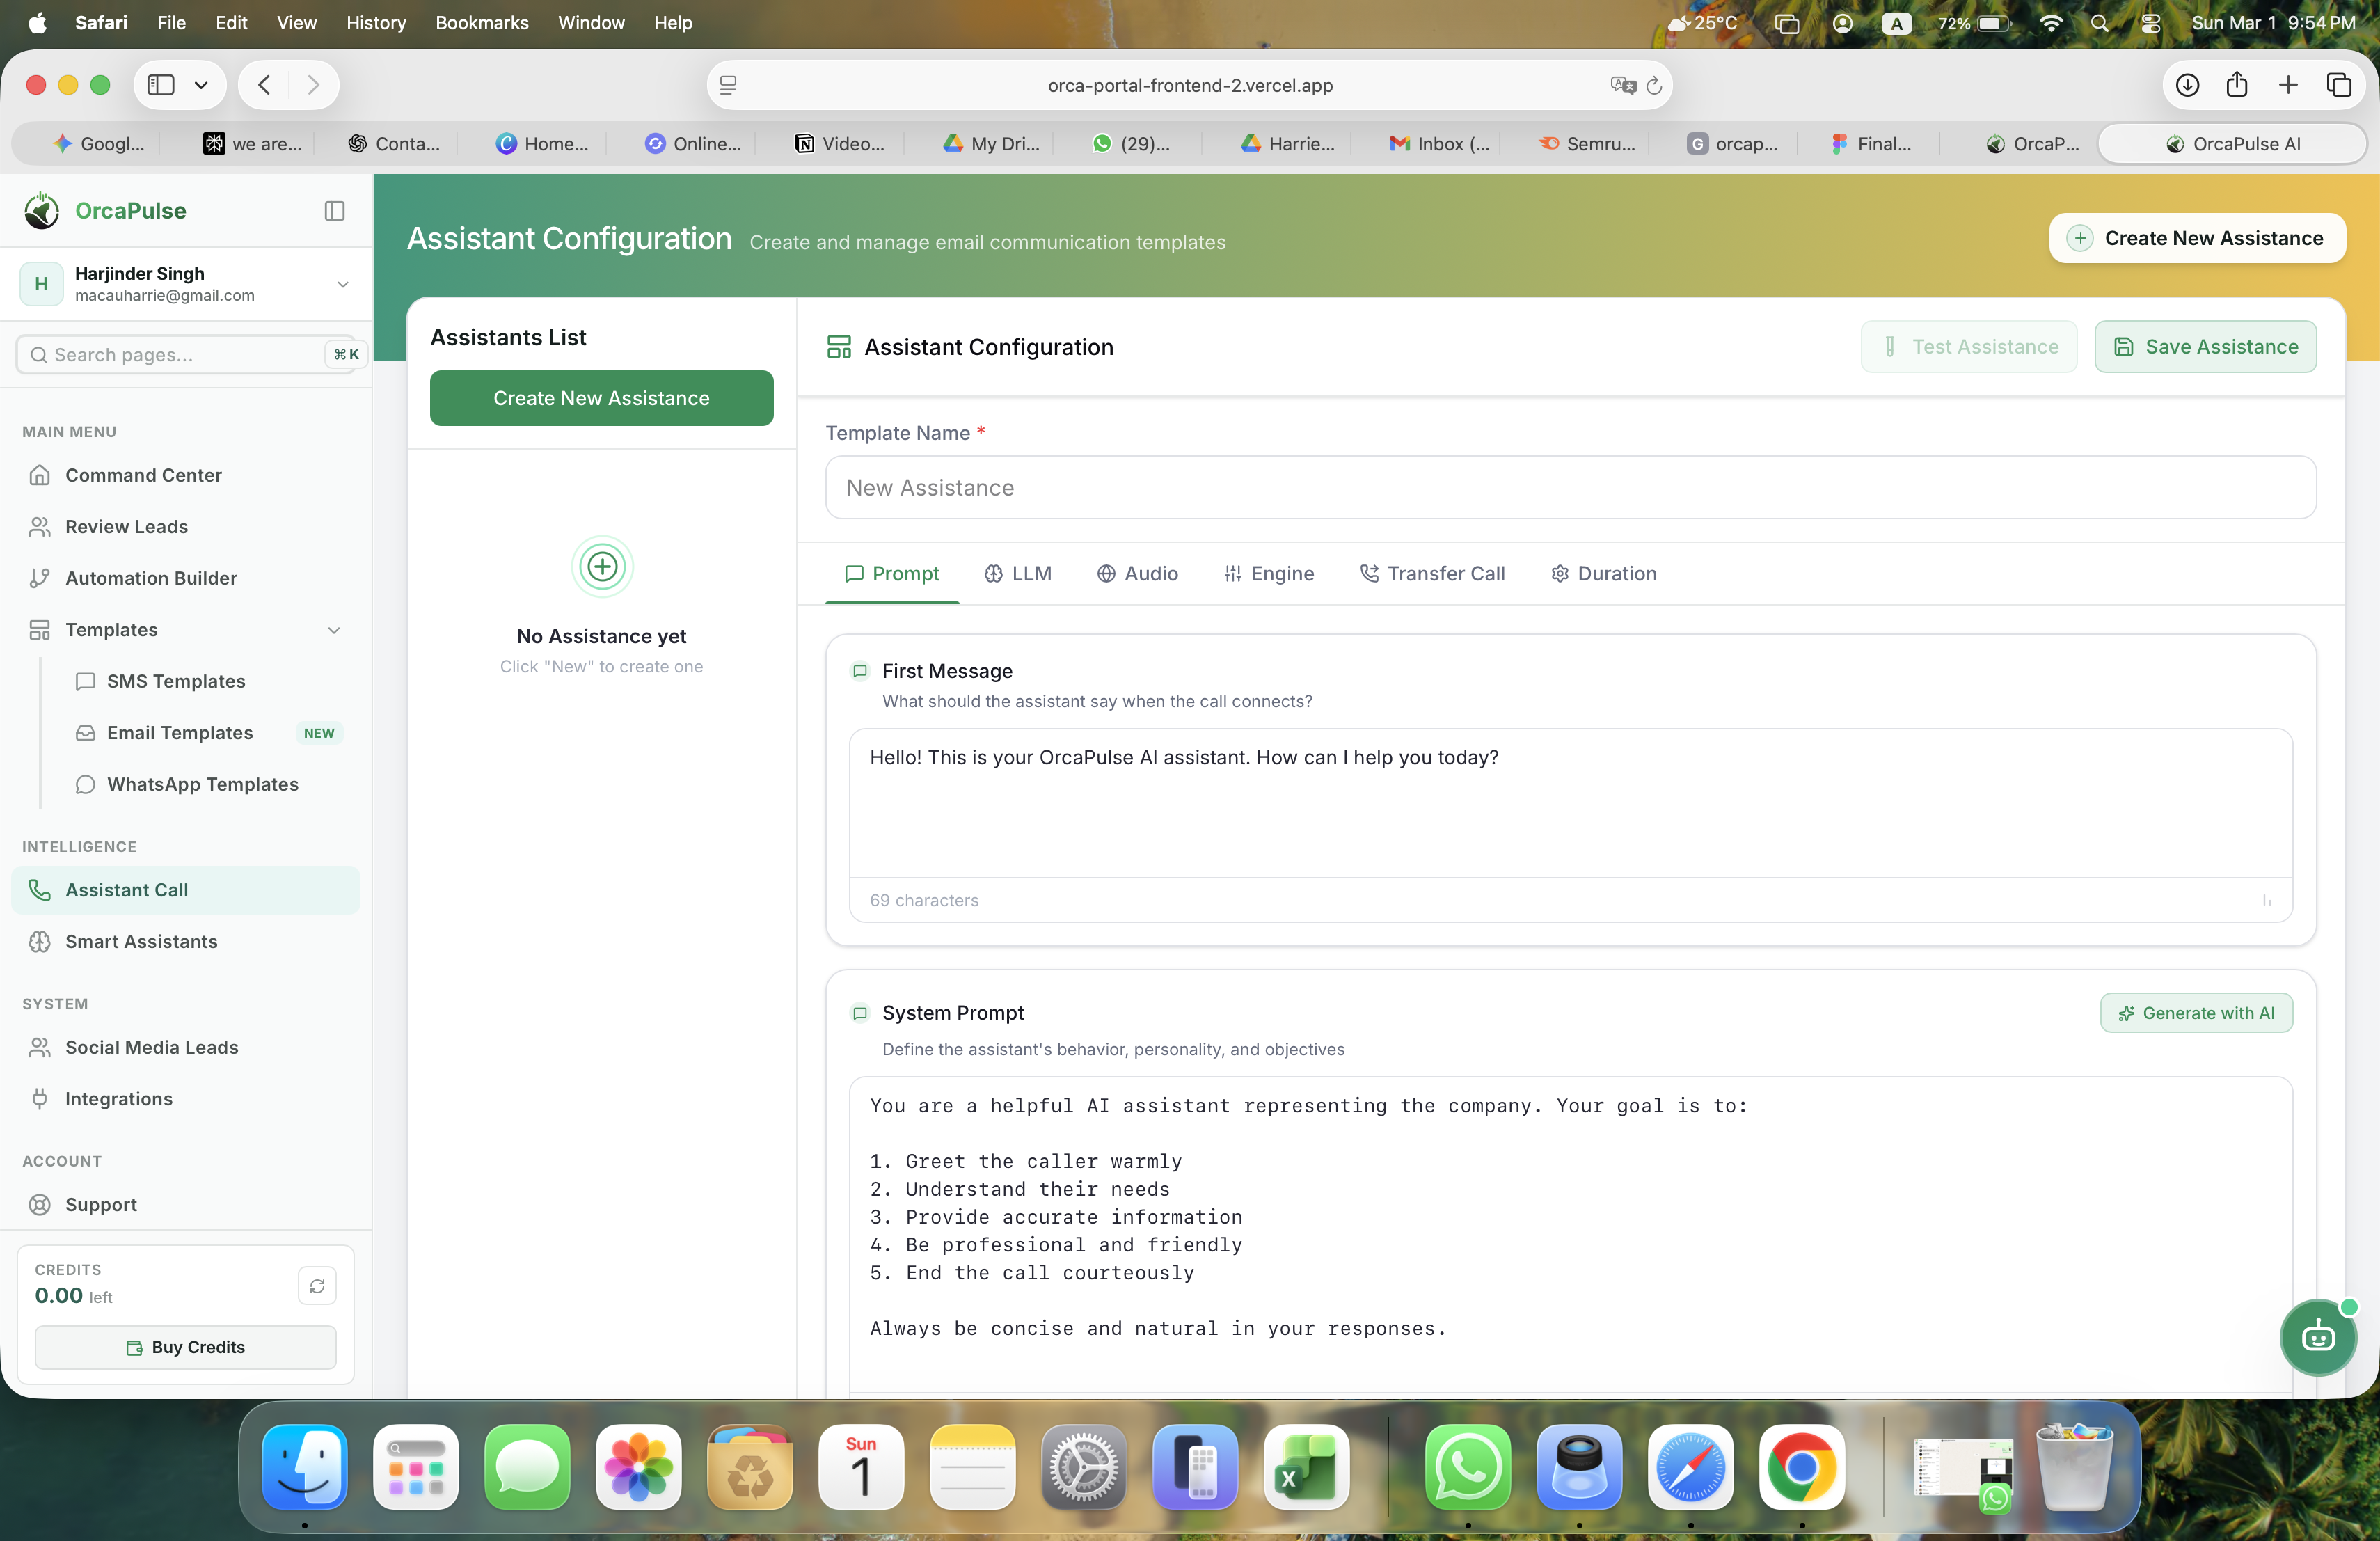Open Smart Assistants brain icon
This screenshot has width=2380, height=1541.
(40, 942)
